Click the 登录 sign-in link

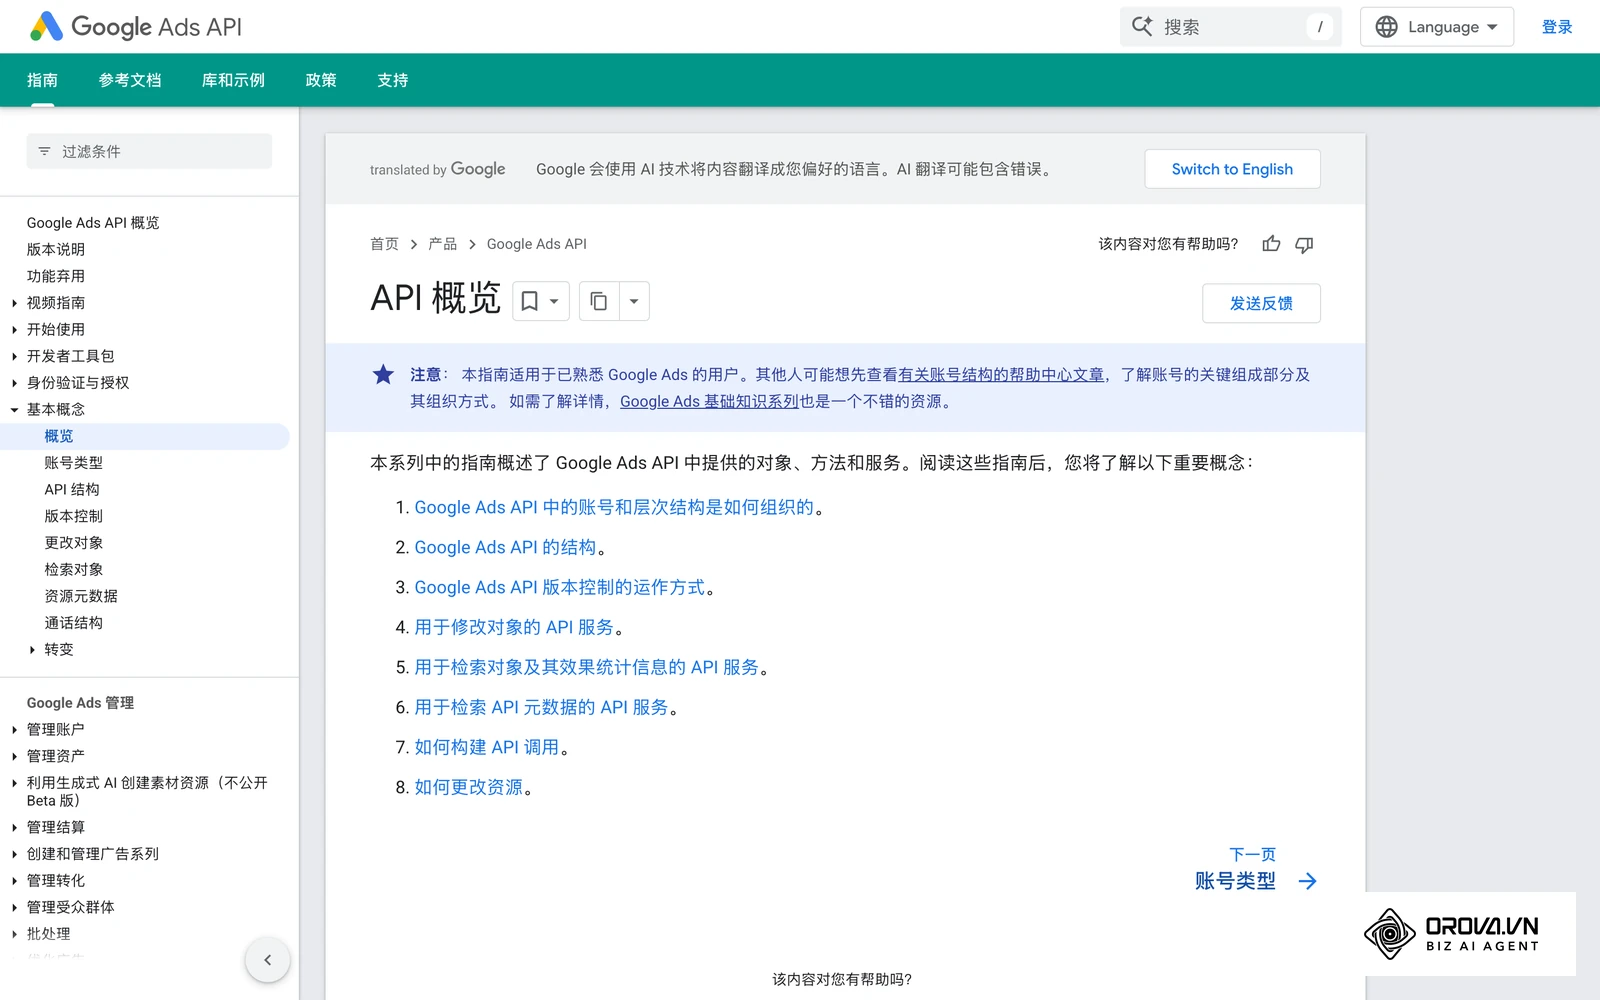1557,27
